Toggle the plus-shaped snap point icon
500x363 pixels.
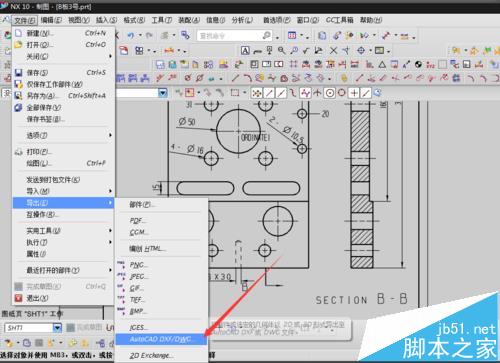354,93
